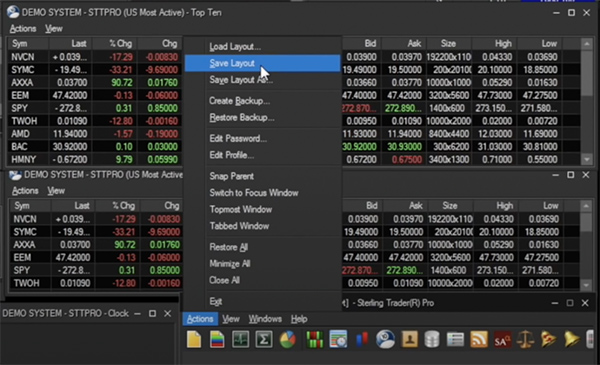This screenshot has width=600, height=365.
Task: Click the color-striped document toolbar icon
Action: click(x=217, y=339)
